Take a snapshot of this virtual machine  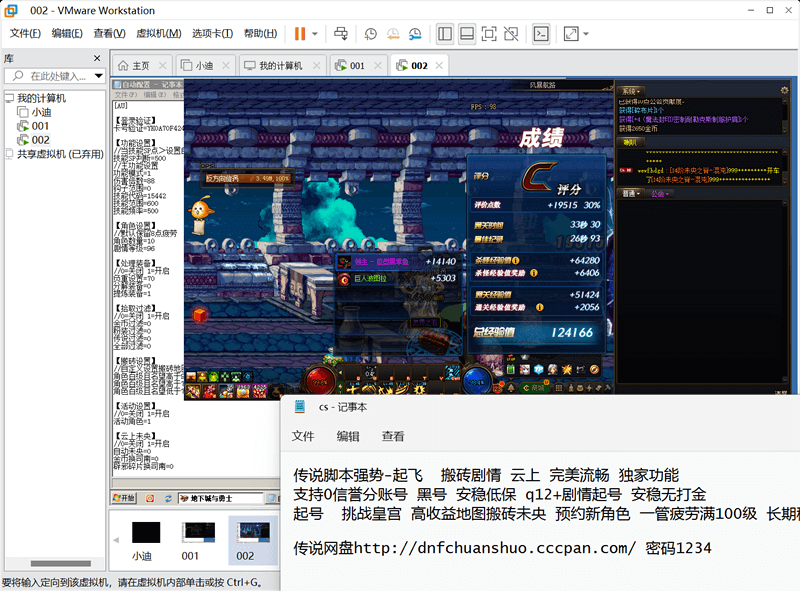pyautogui.click(x=370, y=34)
